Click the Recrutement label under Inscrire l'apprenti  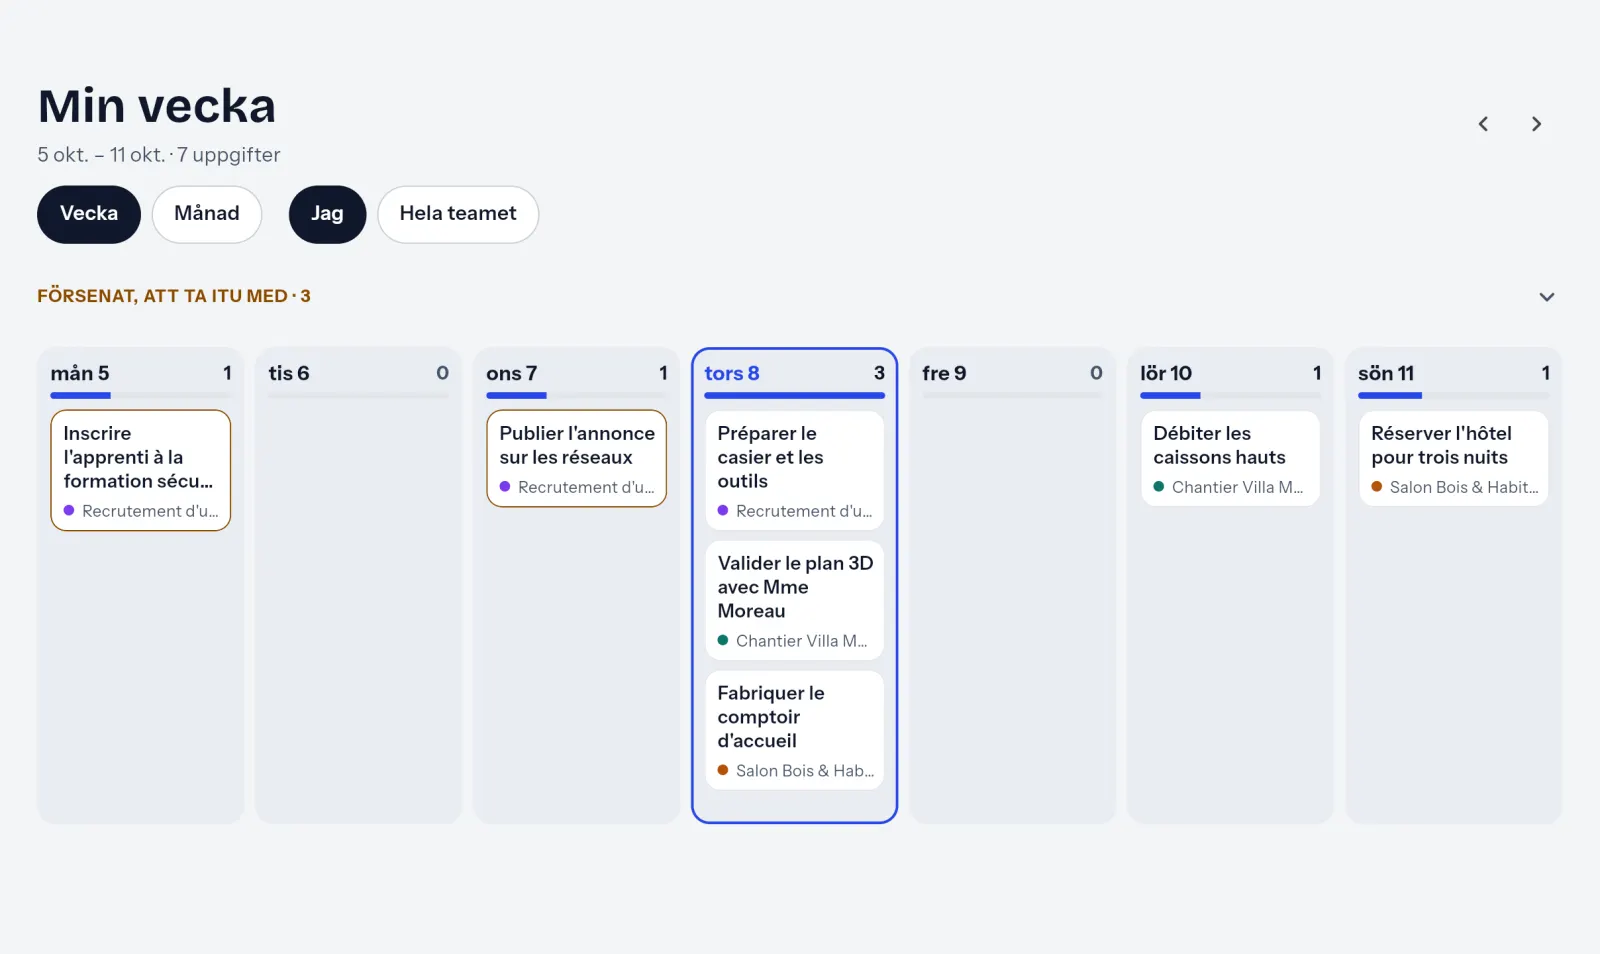pyautogui.click(x=150, y=511)
